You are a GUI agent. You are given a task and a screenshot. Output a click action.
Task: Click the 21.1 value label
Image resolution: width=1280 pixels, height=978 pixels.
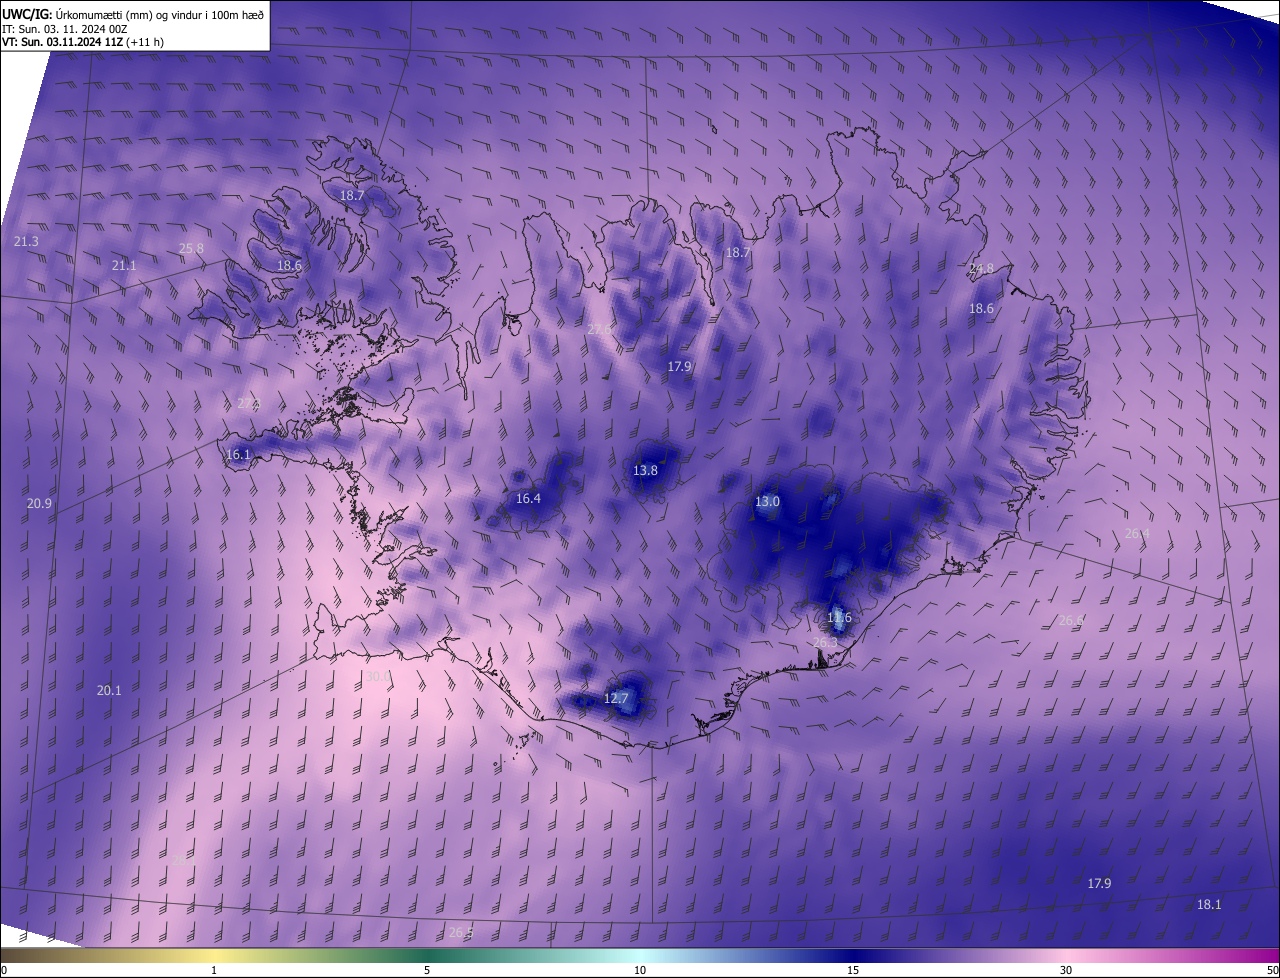[124, 265]
